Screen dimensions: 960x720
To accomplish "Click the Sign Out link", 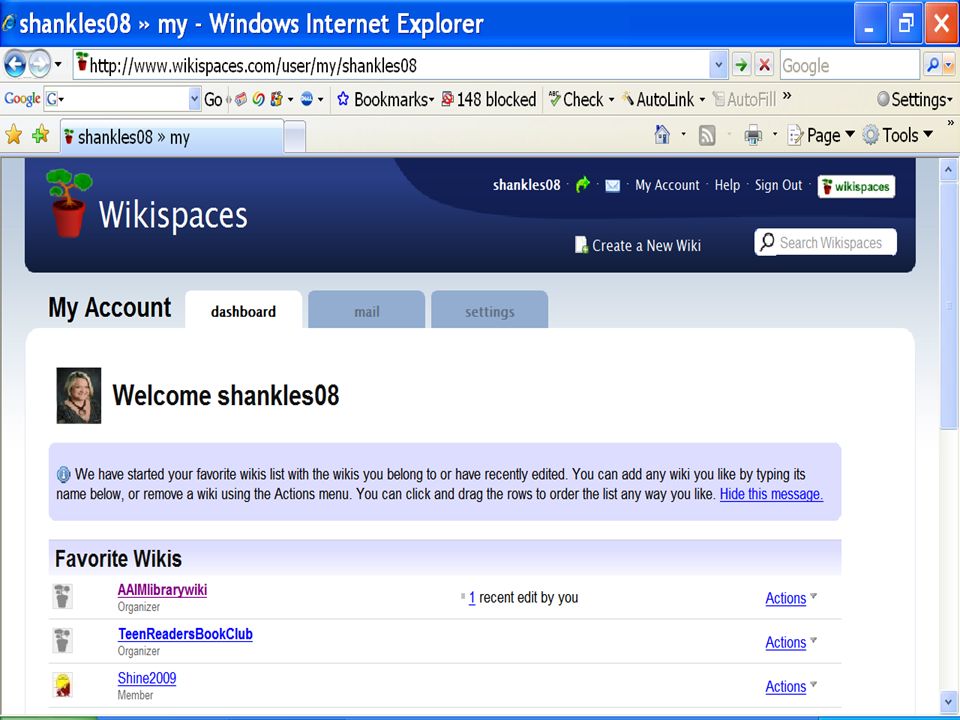I will pyautogui.click(x=778, y=185).
